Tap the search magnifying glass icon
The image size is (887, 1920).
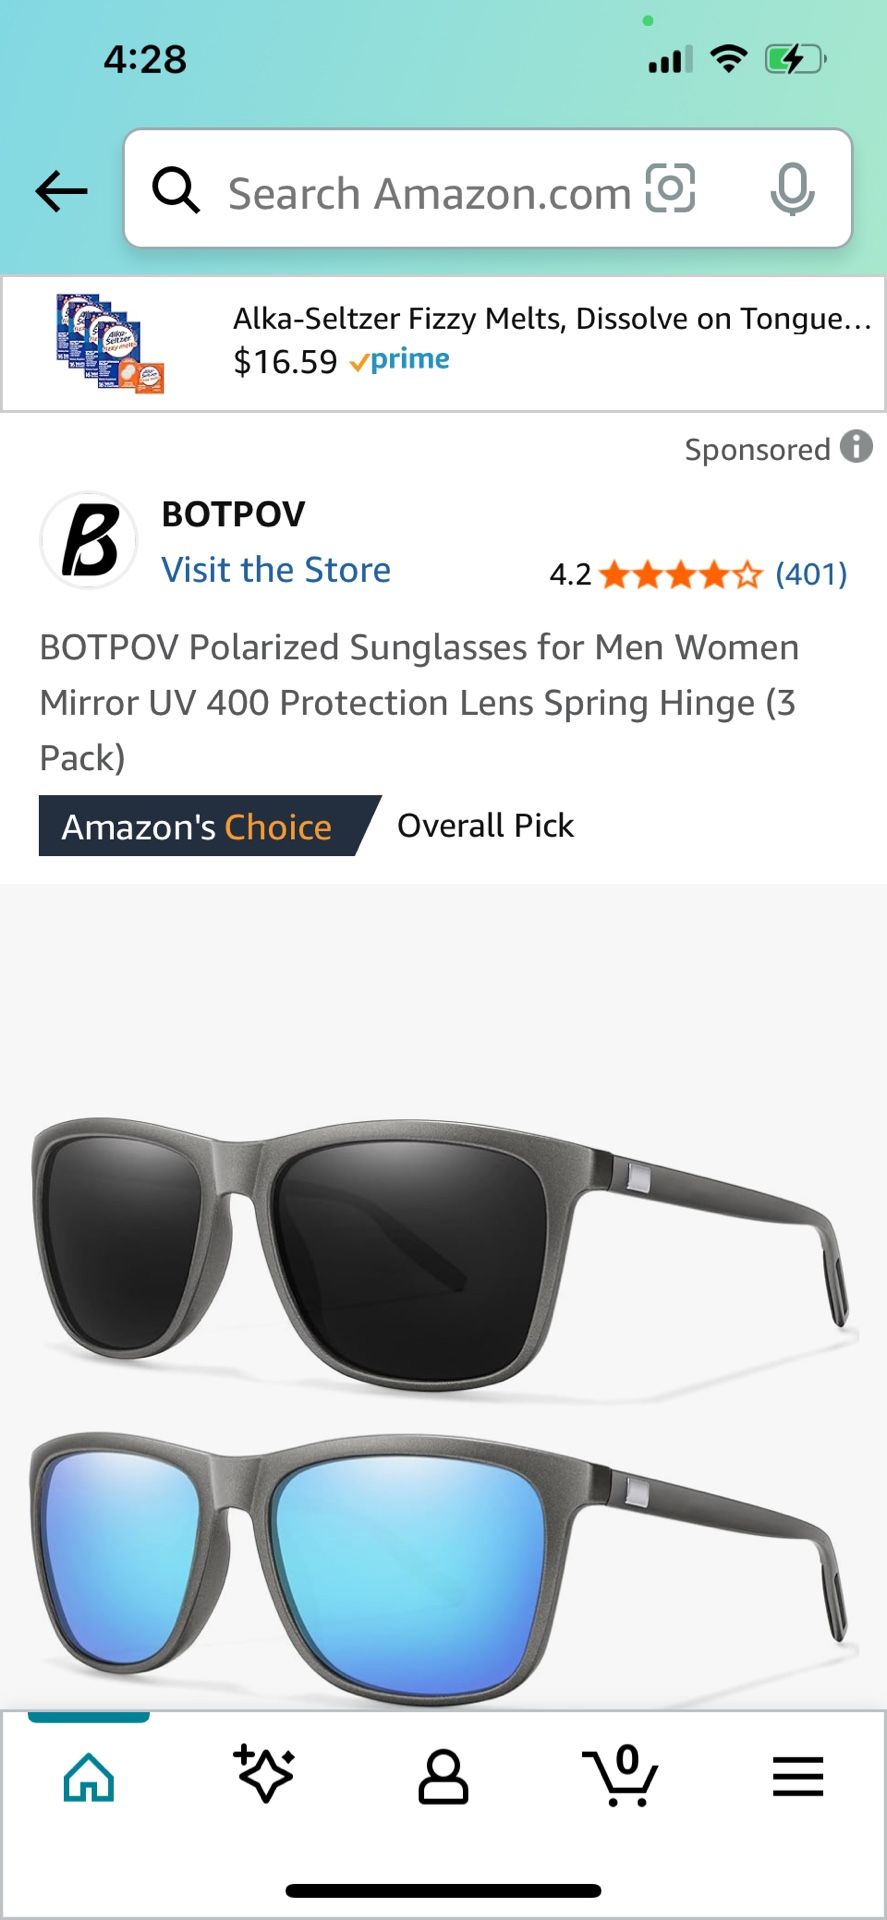(176, 190)
